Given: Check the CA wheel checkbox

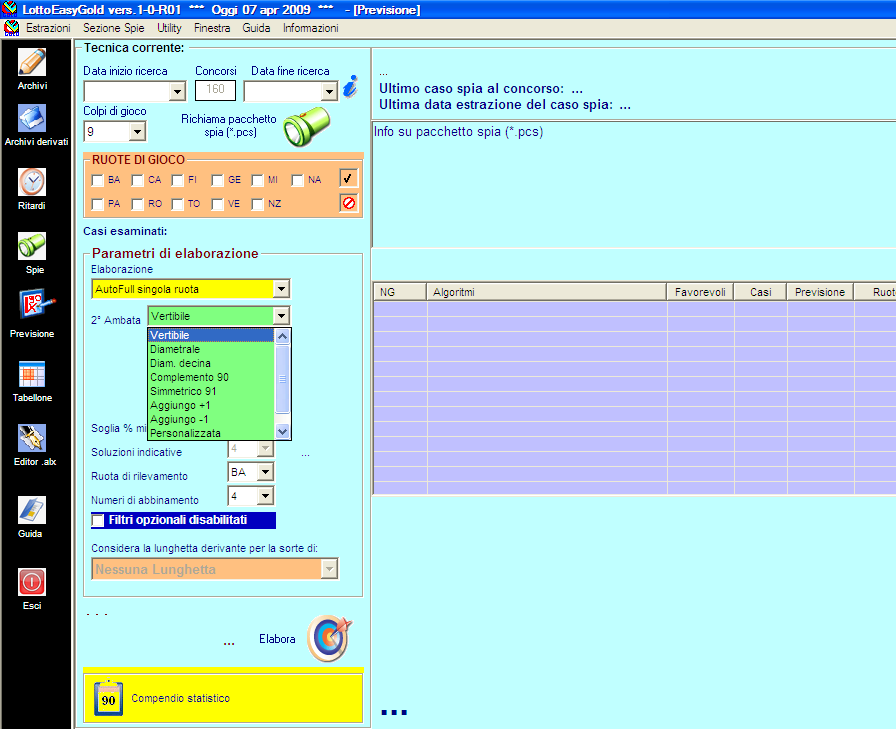Looking at the screenshot, I should coord(138,181).
